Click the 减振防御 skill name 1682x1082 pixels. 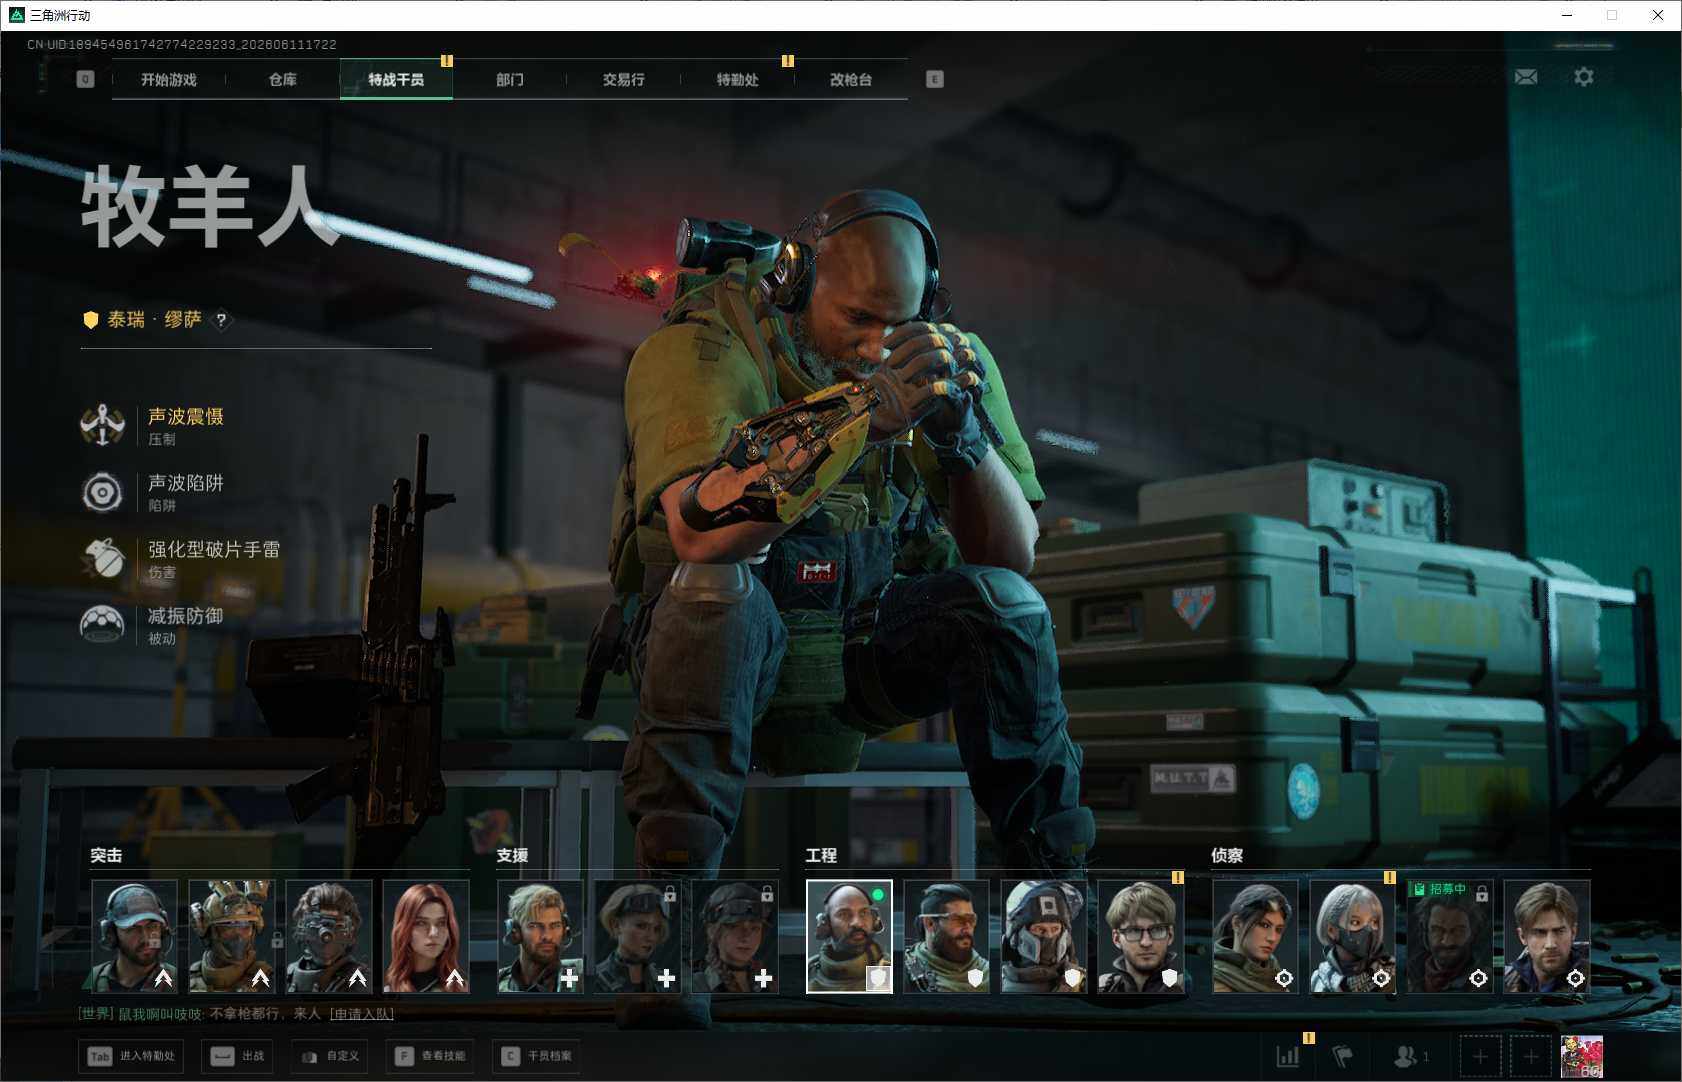point(186,616)
